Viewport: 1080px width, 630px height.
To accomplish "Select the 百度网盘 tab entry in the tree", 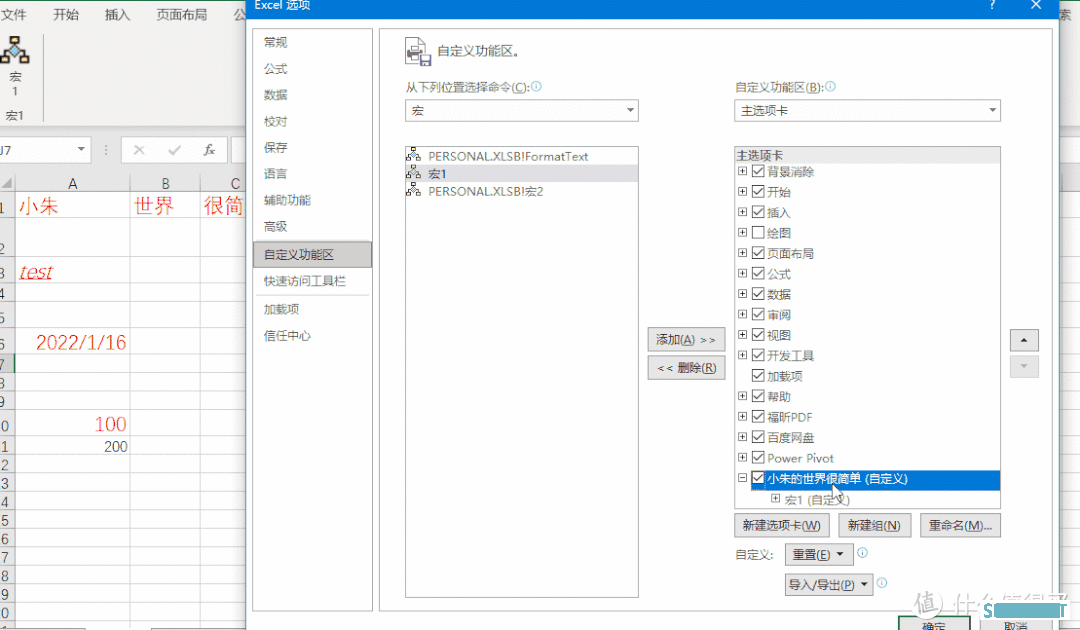I will click(x=791, y=438).
